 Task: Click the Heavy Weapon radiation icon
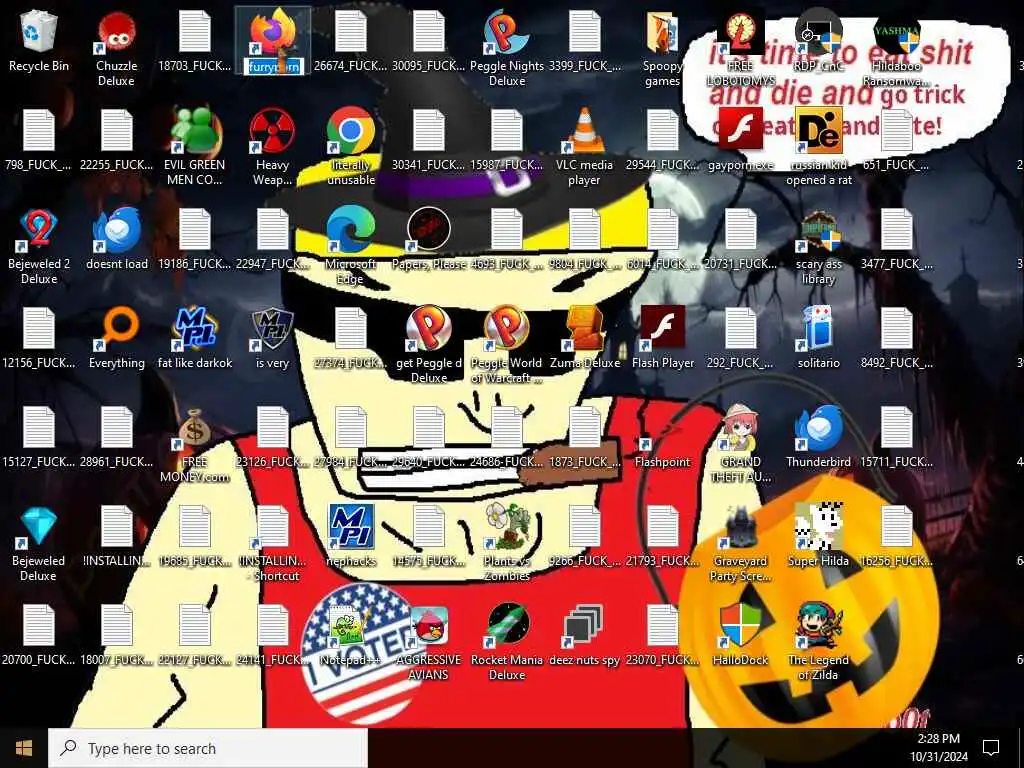(272, 131)
